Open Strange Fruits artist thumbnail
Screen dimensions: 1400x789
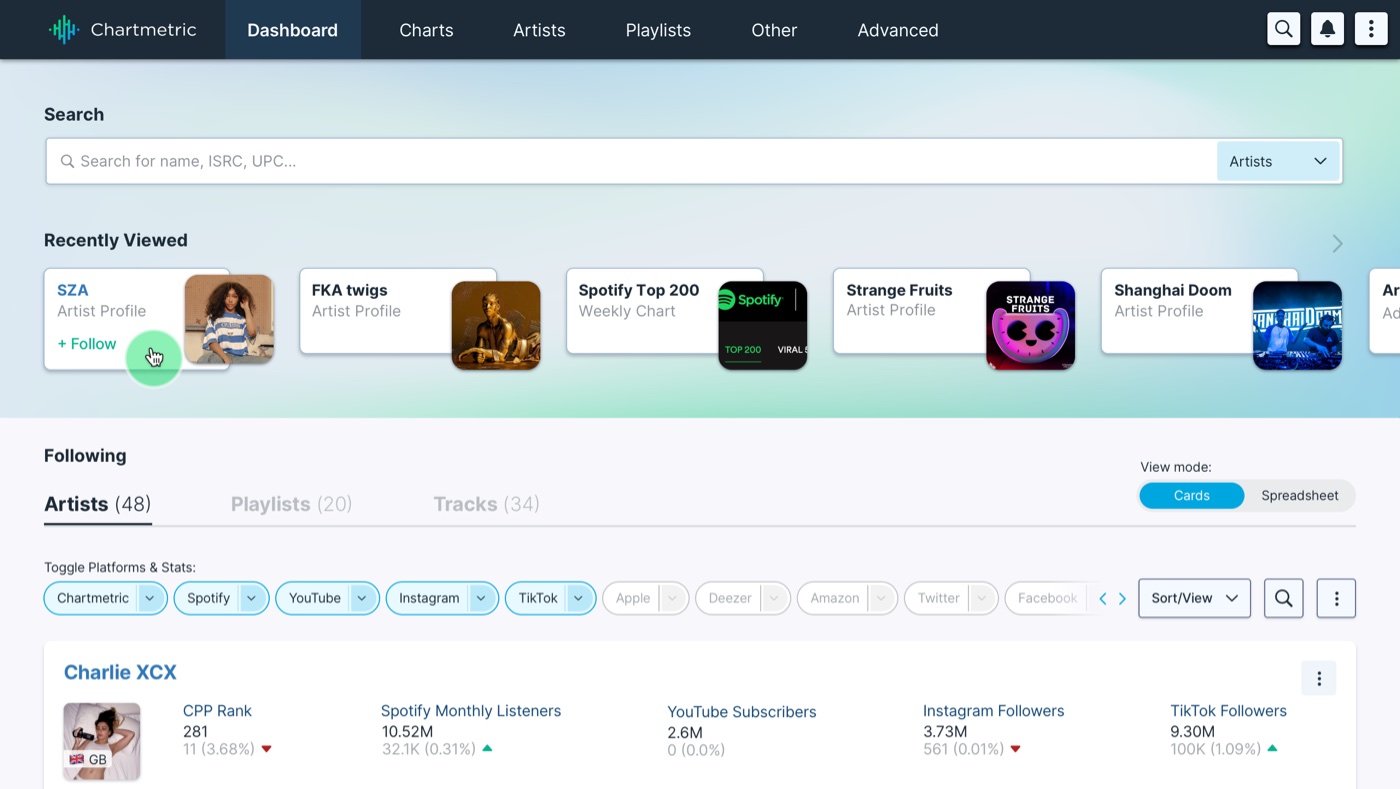pos(1031,325)
